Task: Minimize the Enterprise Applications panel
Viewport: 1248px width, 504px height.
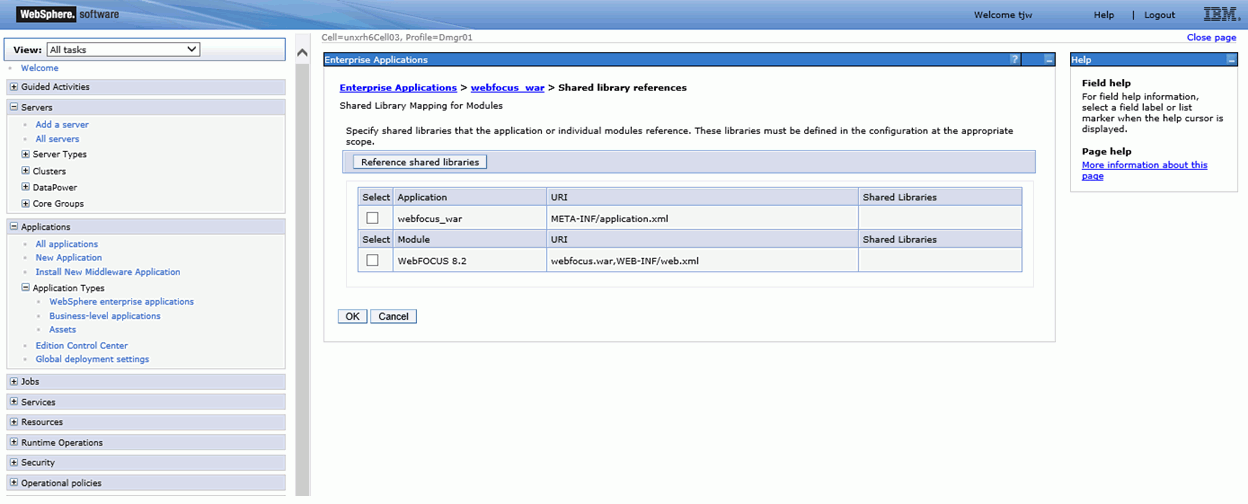Action: pos(1048,60)
